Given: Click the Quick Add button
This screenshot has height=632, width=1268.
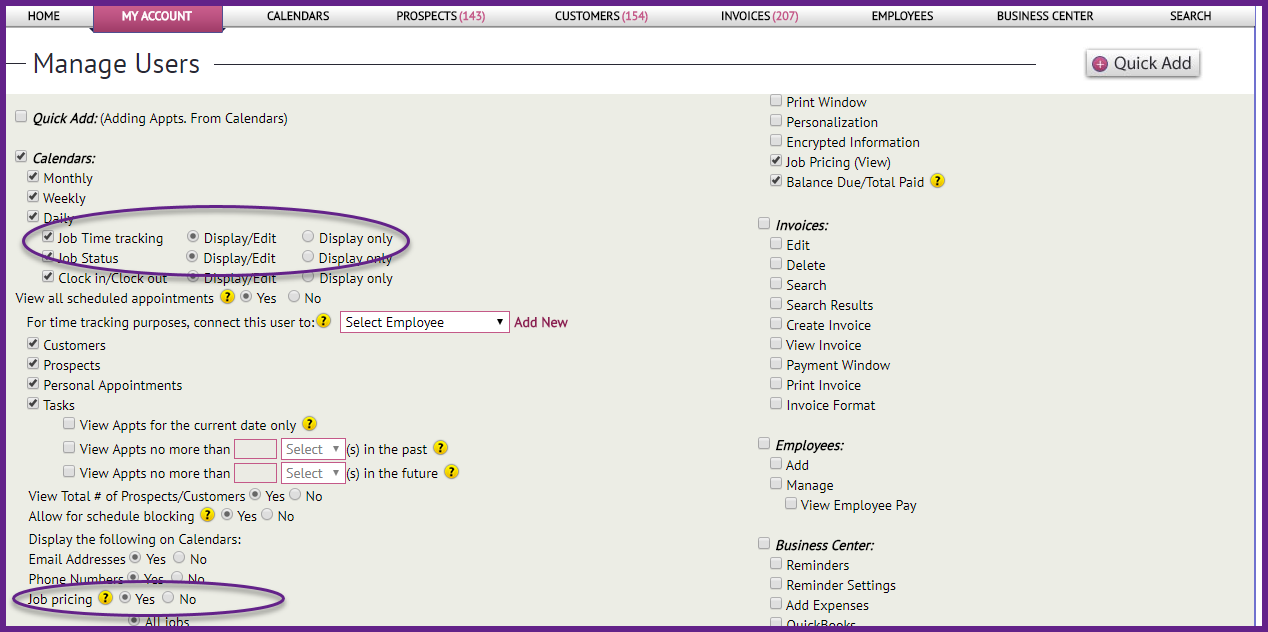Looking at the screenshot, I should (x=1142, y=63).
